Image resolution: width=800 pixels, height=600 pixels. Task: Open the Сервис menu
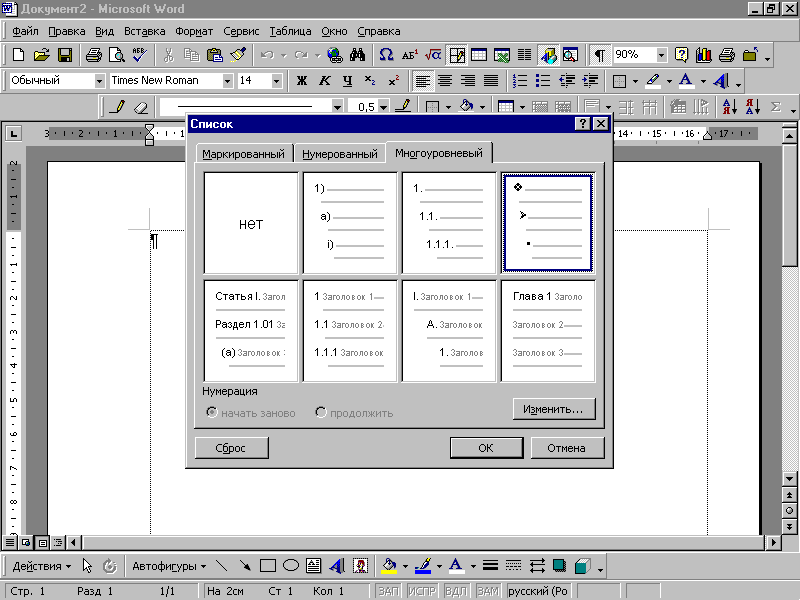pyautogui.click(x=241, y=31)
